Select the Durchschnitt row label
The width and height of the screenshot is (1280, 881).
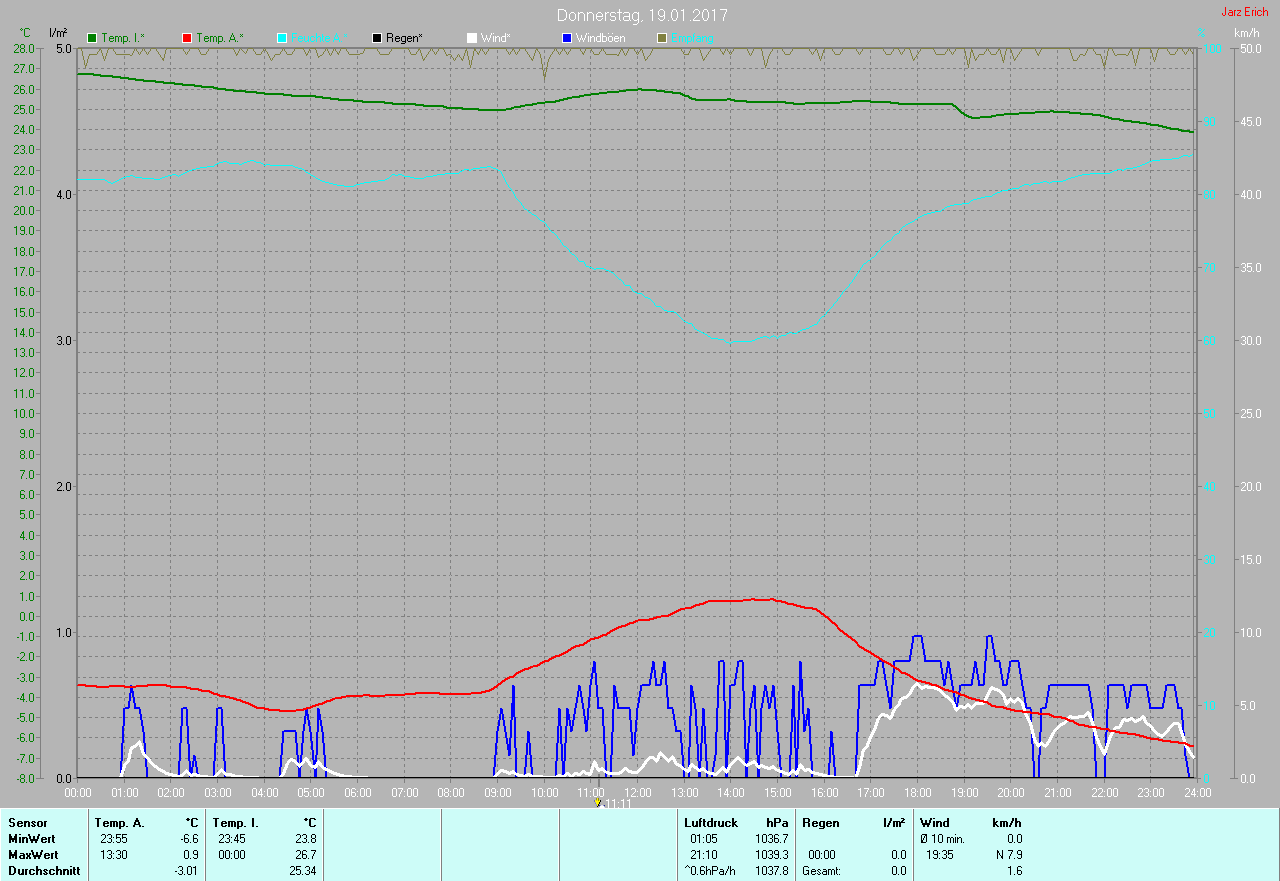pos(44,871)
